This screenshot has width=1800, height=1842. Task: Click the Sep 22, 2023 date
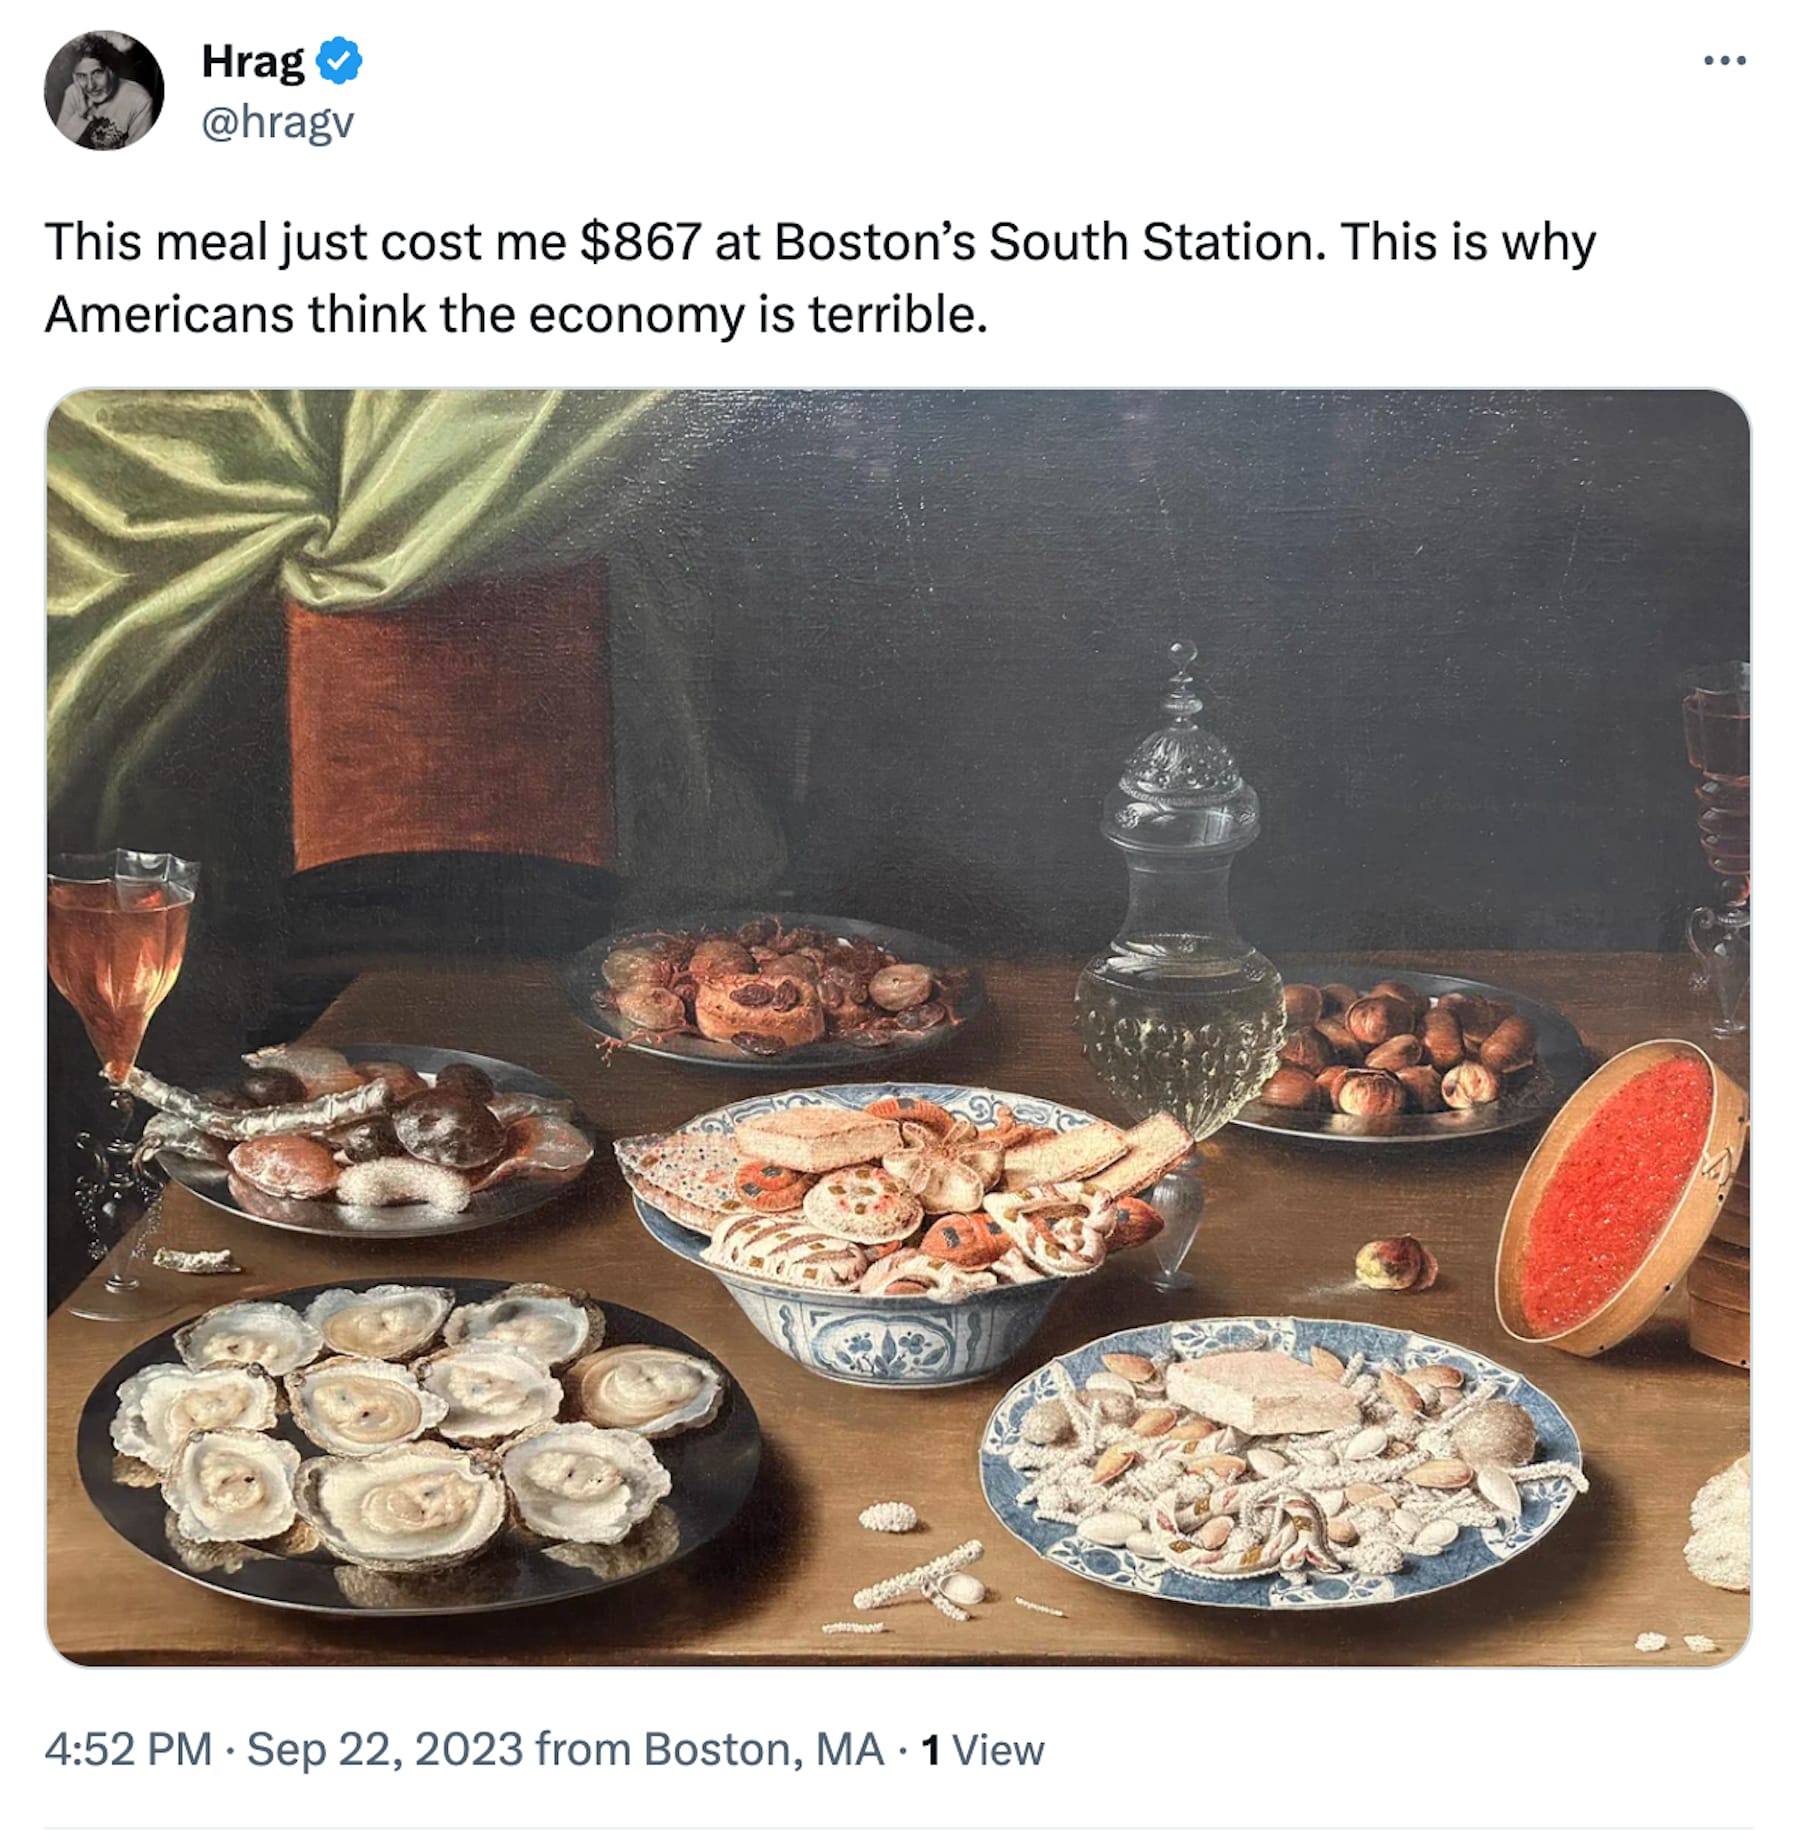click(385, 1749)
